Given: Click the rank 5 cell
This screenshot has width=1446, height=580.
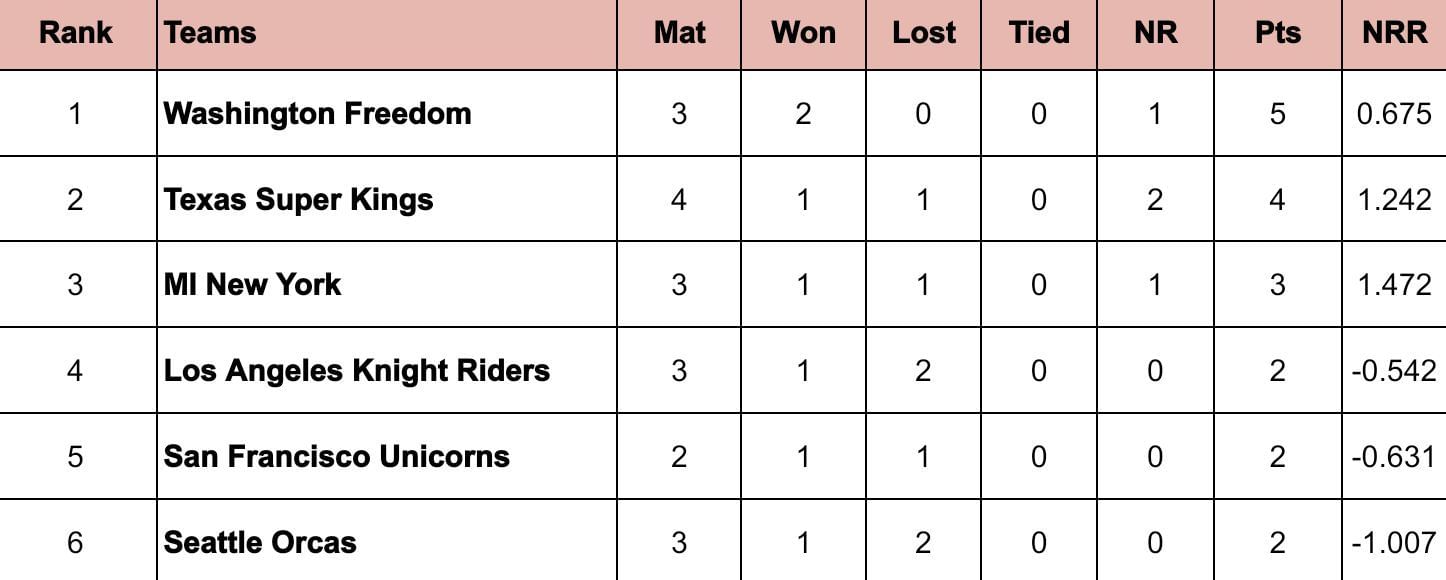Looking at the screenshot, I should [75, 457].
